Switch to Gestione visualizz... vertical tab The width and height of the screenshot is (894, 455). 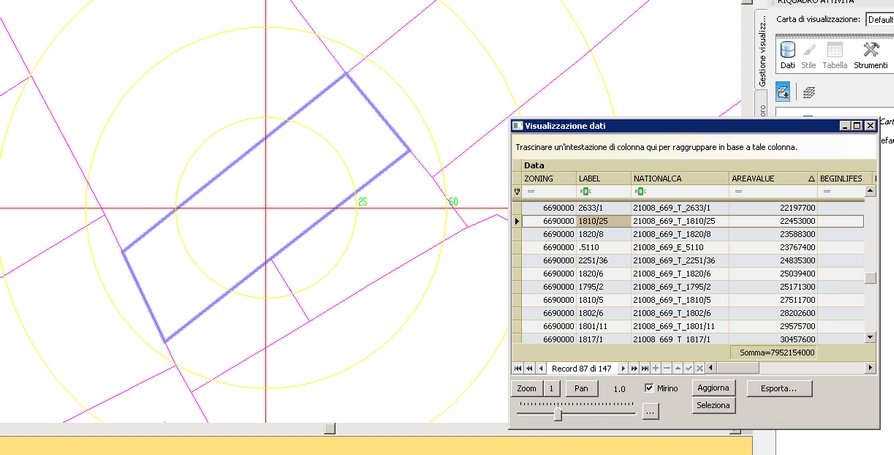click(761, 50)
